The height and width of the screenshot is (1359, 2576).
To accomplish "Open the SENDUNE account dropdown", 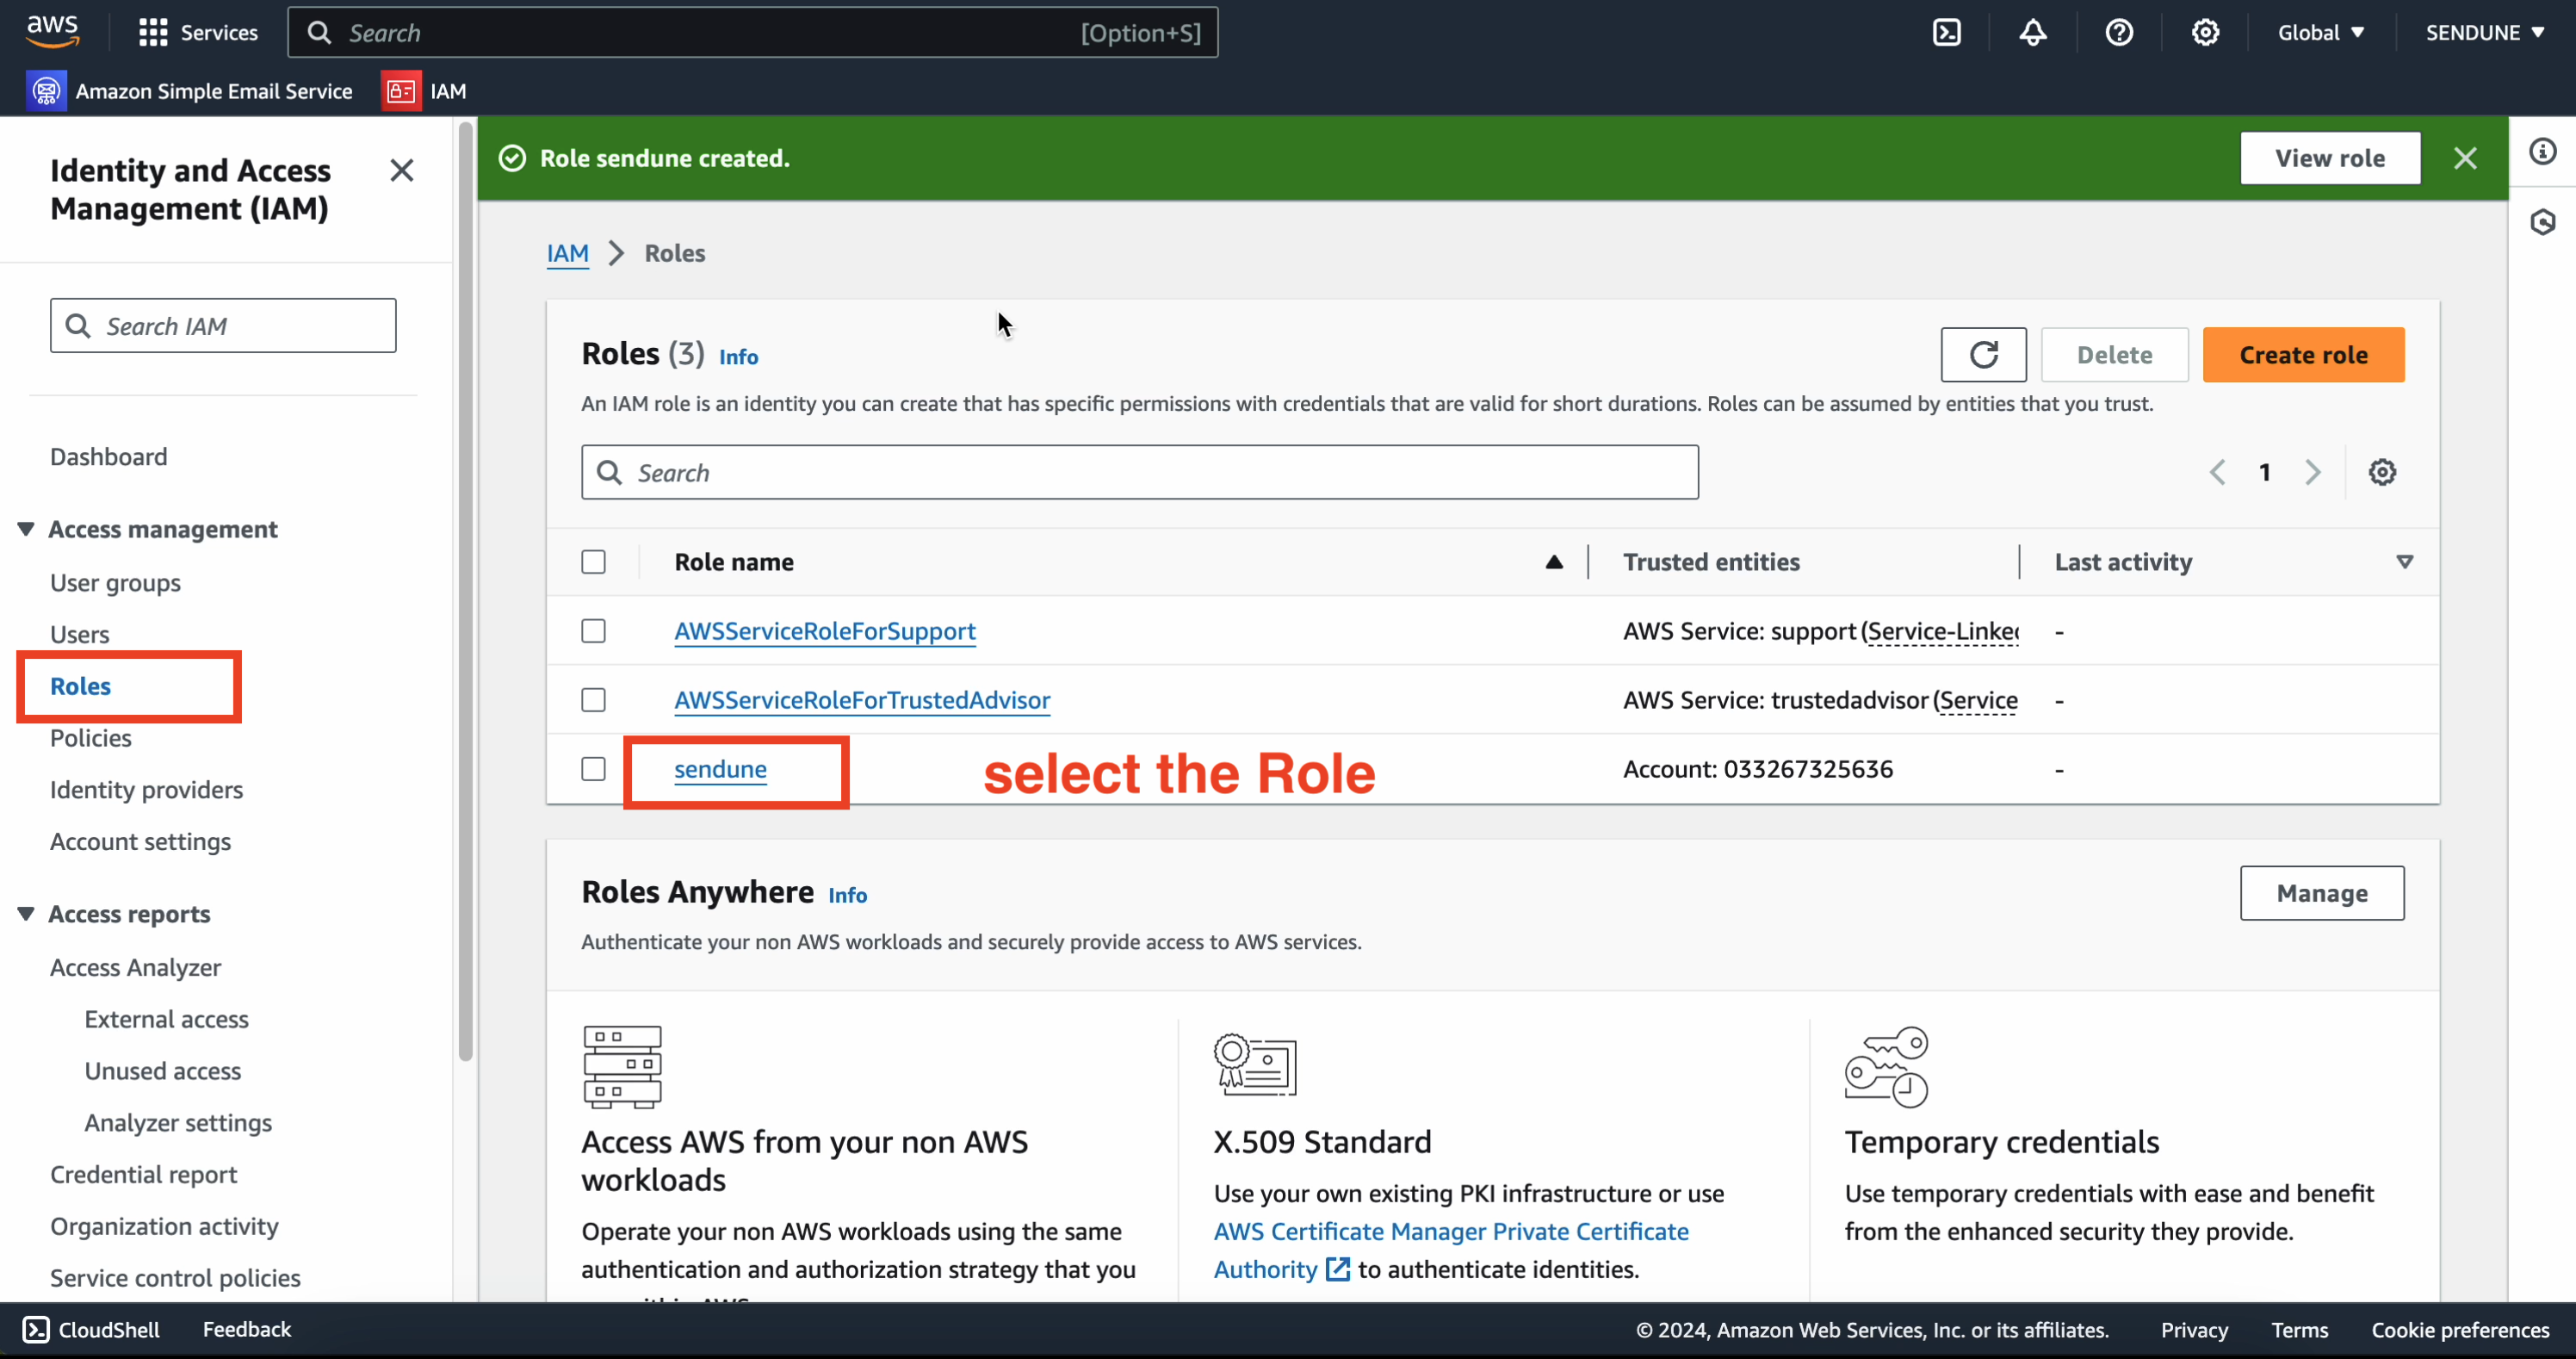I will point(2484,32).
